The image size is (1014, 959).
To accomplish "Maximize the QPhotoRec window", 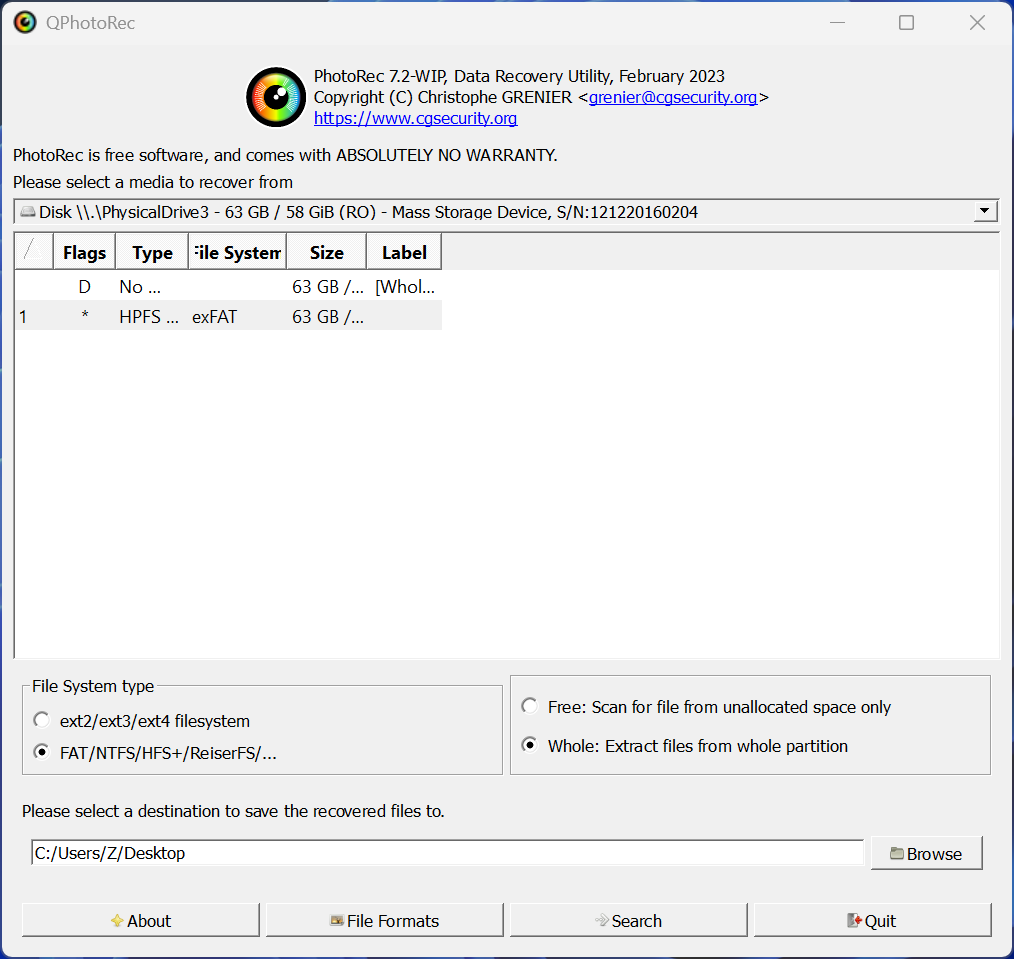I will (x=907, y=23).
